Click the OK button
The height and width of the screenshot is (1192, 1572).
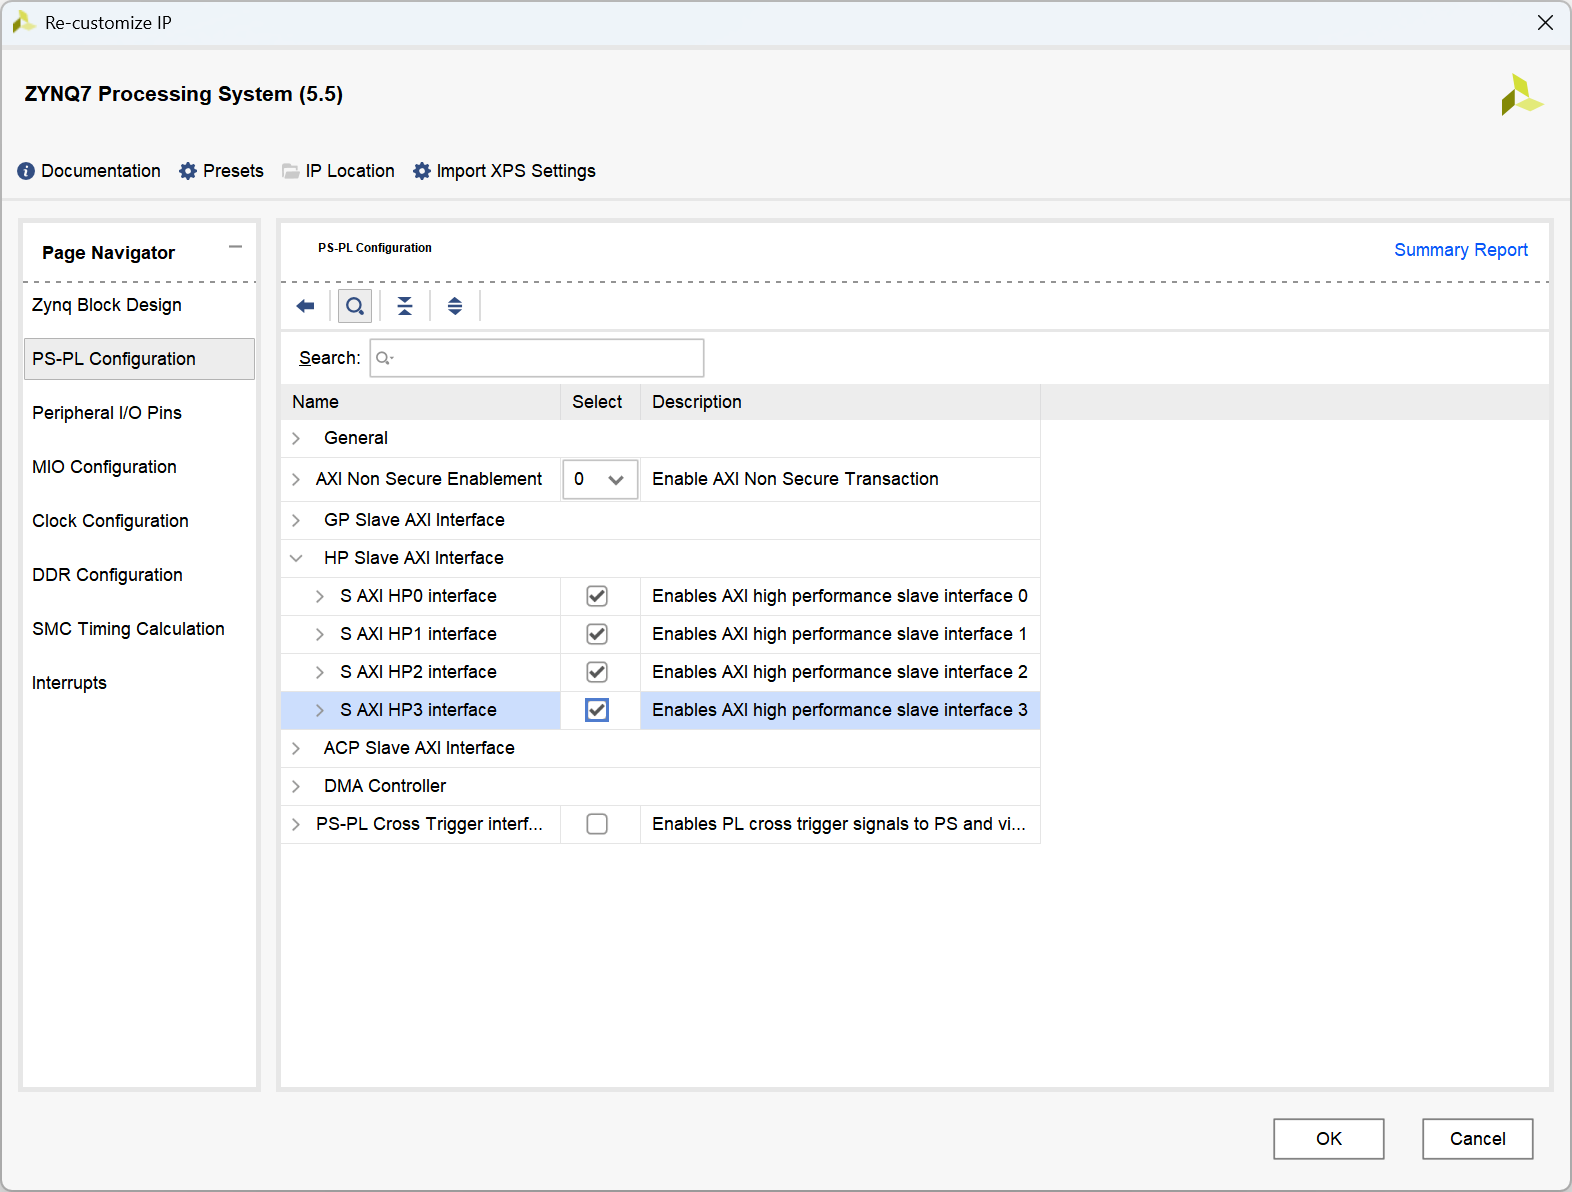pyautogui.click(x=1329, y=1139)
